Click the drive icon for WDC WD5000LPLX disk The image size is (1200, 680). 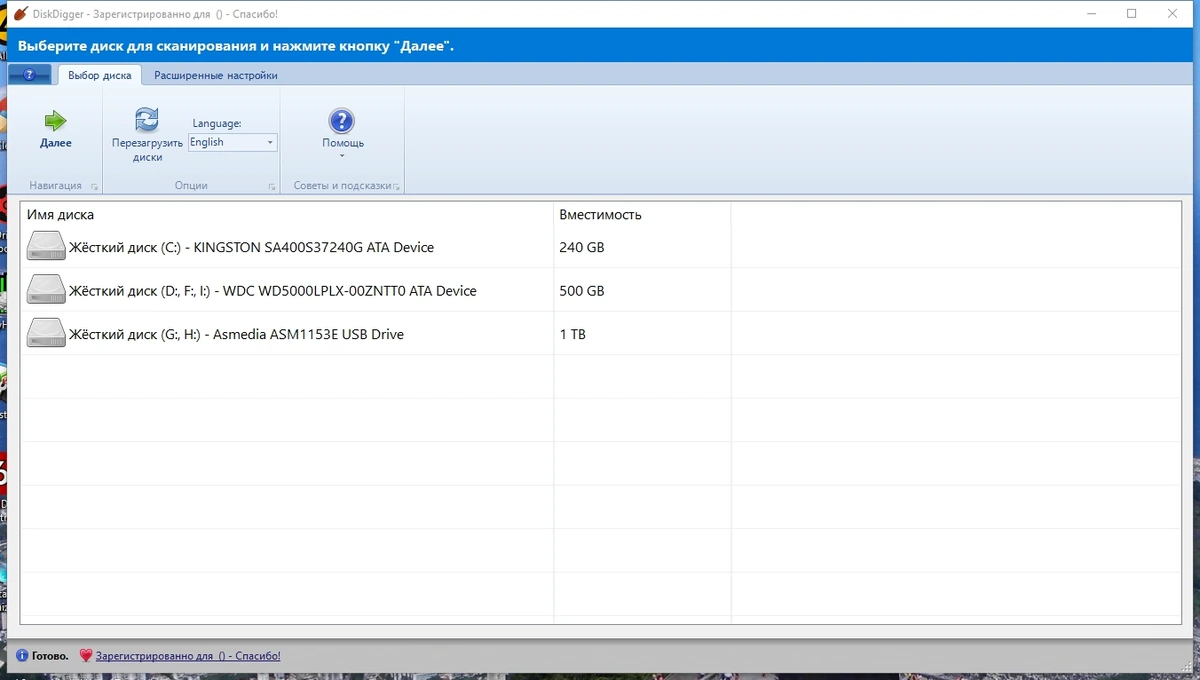(46, 291)
